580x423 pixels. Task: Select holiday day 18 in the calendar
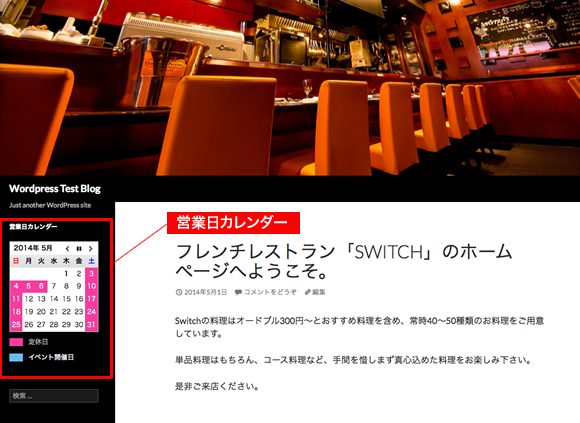tap(16, 312)
